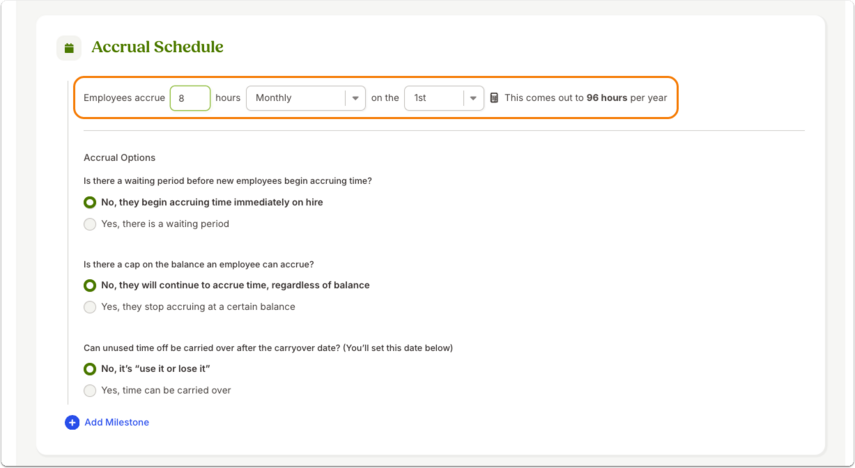The image size is (855, 468).
Task: Open the 1st day-of-month dropdown
Action: [444, 98]
